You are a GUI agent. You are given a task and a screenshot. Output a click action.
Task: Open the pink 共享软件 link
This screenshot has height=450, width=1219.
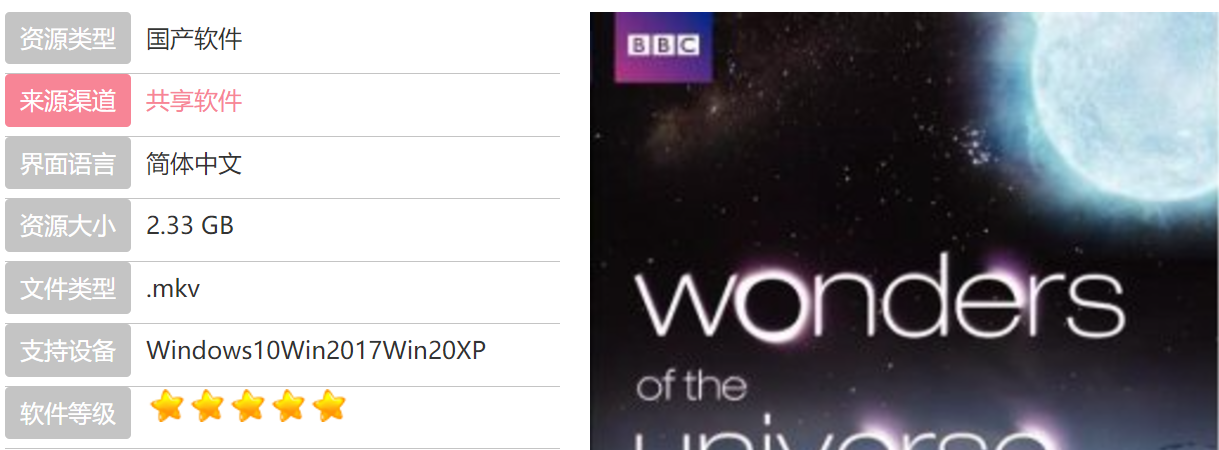[194, 101]
